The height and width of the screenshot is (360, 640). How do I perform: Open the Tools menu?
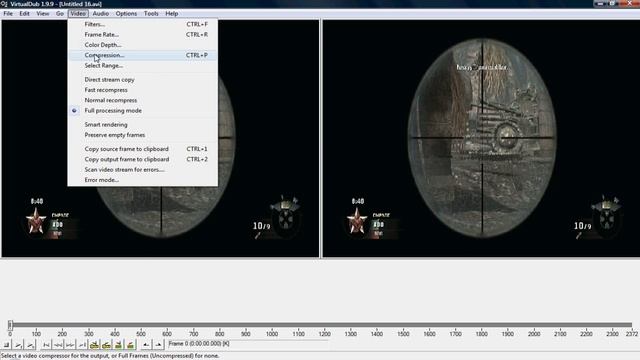point(151,13)
